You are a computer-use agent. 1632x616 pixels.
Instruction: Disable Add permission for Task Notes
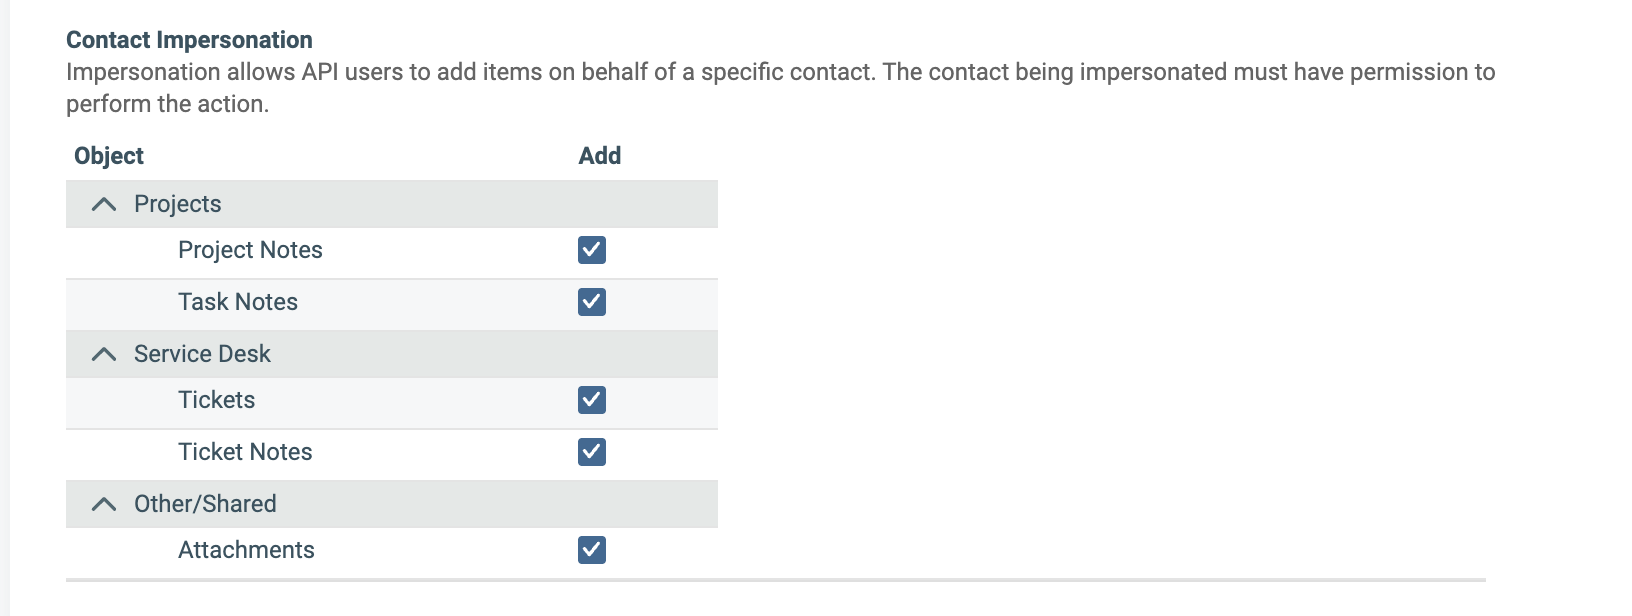point(591,303)
